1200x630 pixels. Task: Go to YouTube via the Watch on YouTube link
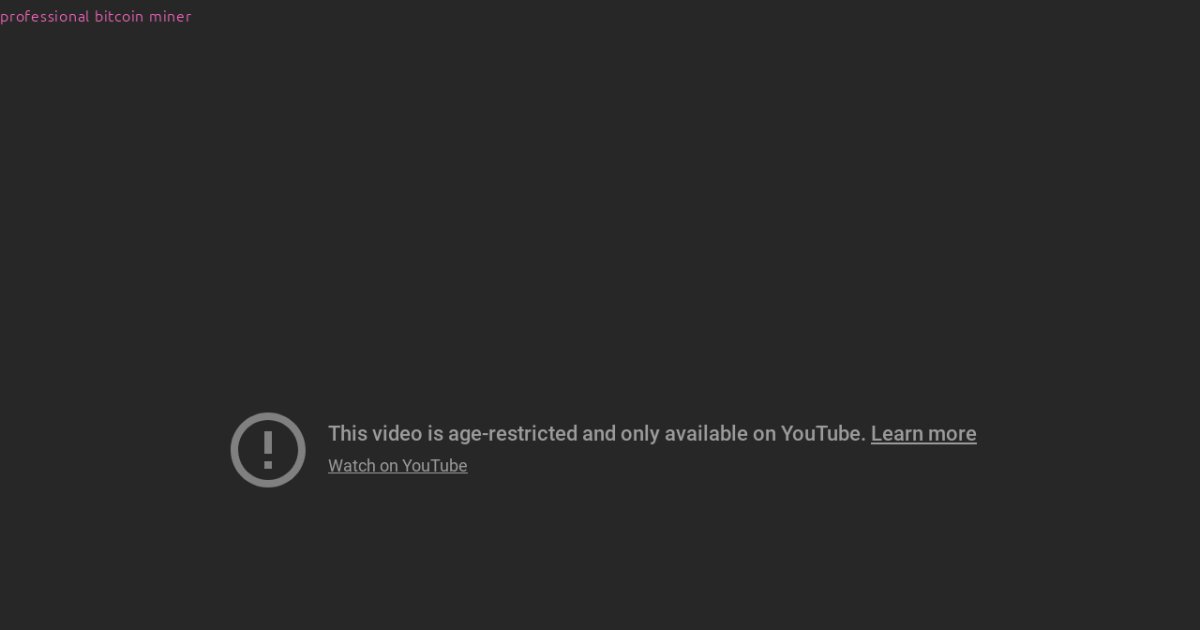pyautogui.click(x=397, y=466)
